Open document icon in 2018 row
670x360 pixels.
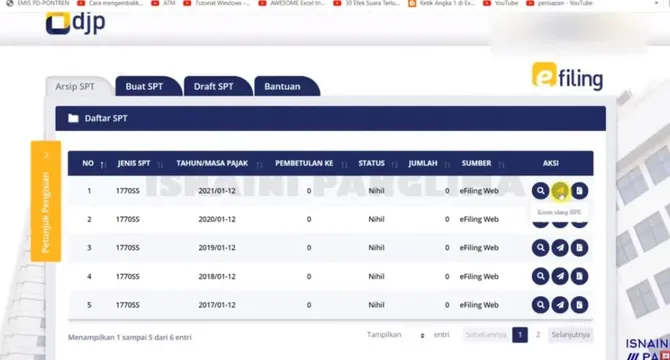tap(579, 276)
